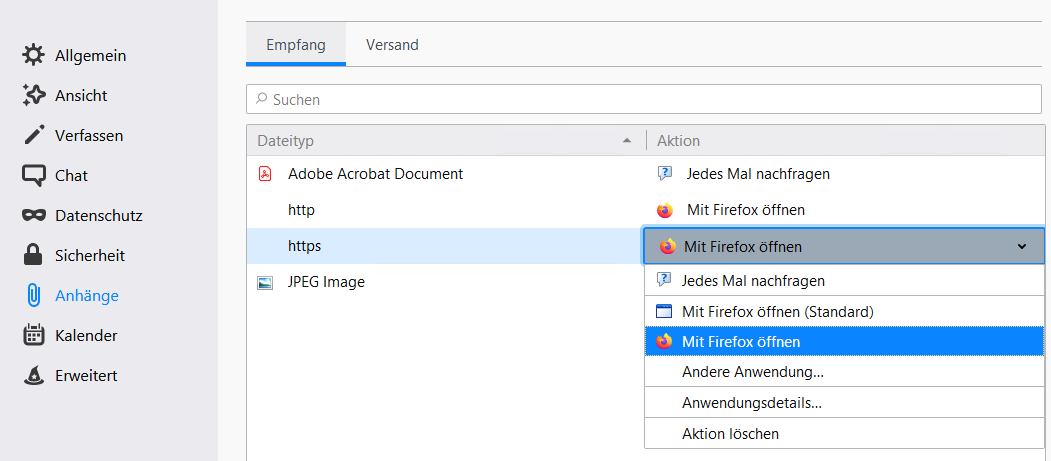1051x461 pixels.
Task: Switch to the Versand tab
Action: pyautogui.click(x=392, y=45)
